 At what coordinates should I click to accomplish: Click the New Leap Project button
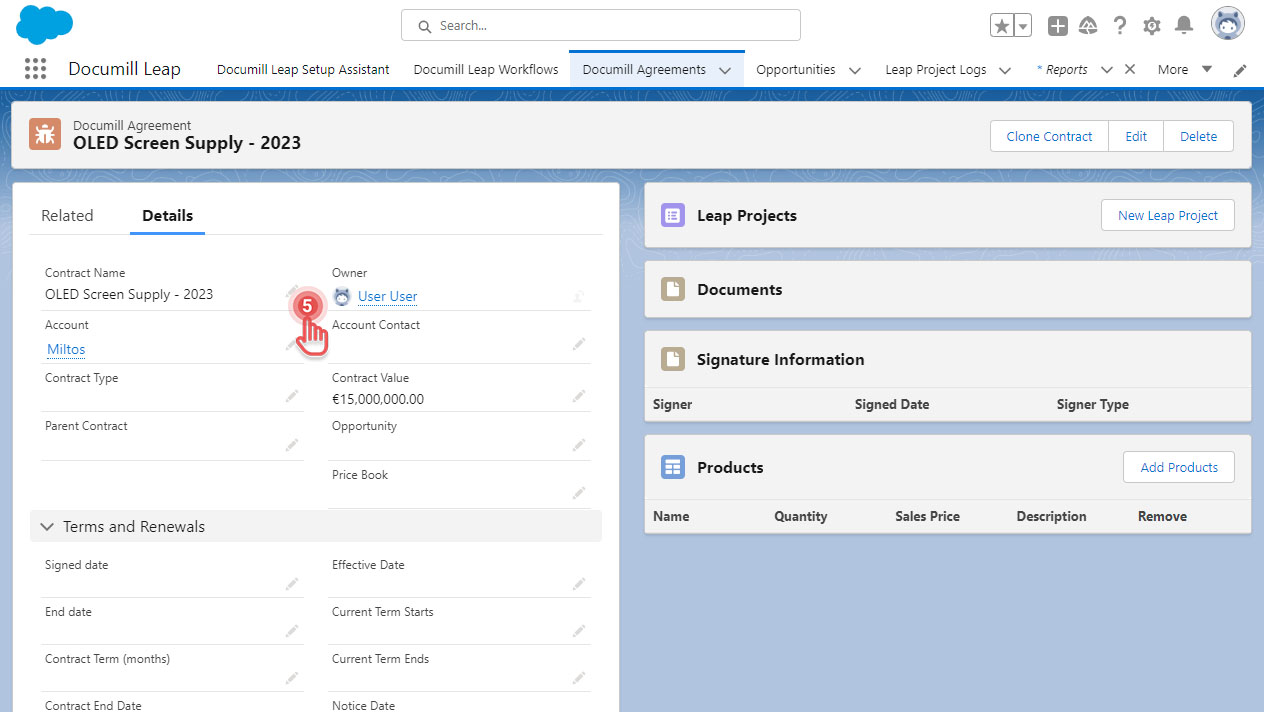pos(1167,215)
